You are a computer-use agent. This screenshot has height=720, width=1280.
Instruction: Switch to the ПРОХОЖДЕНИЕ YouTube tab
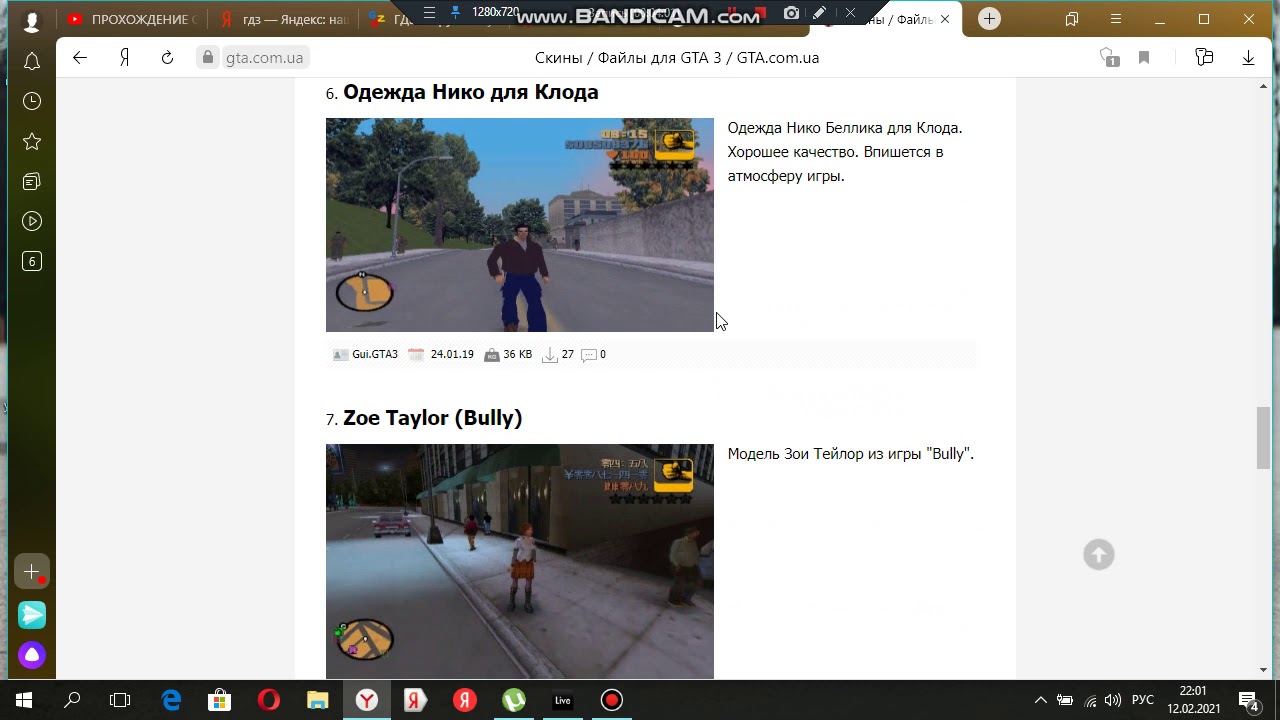[134, 19]
